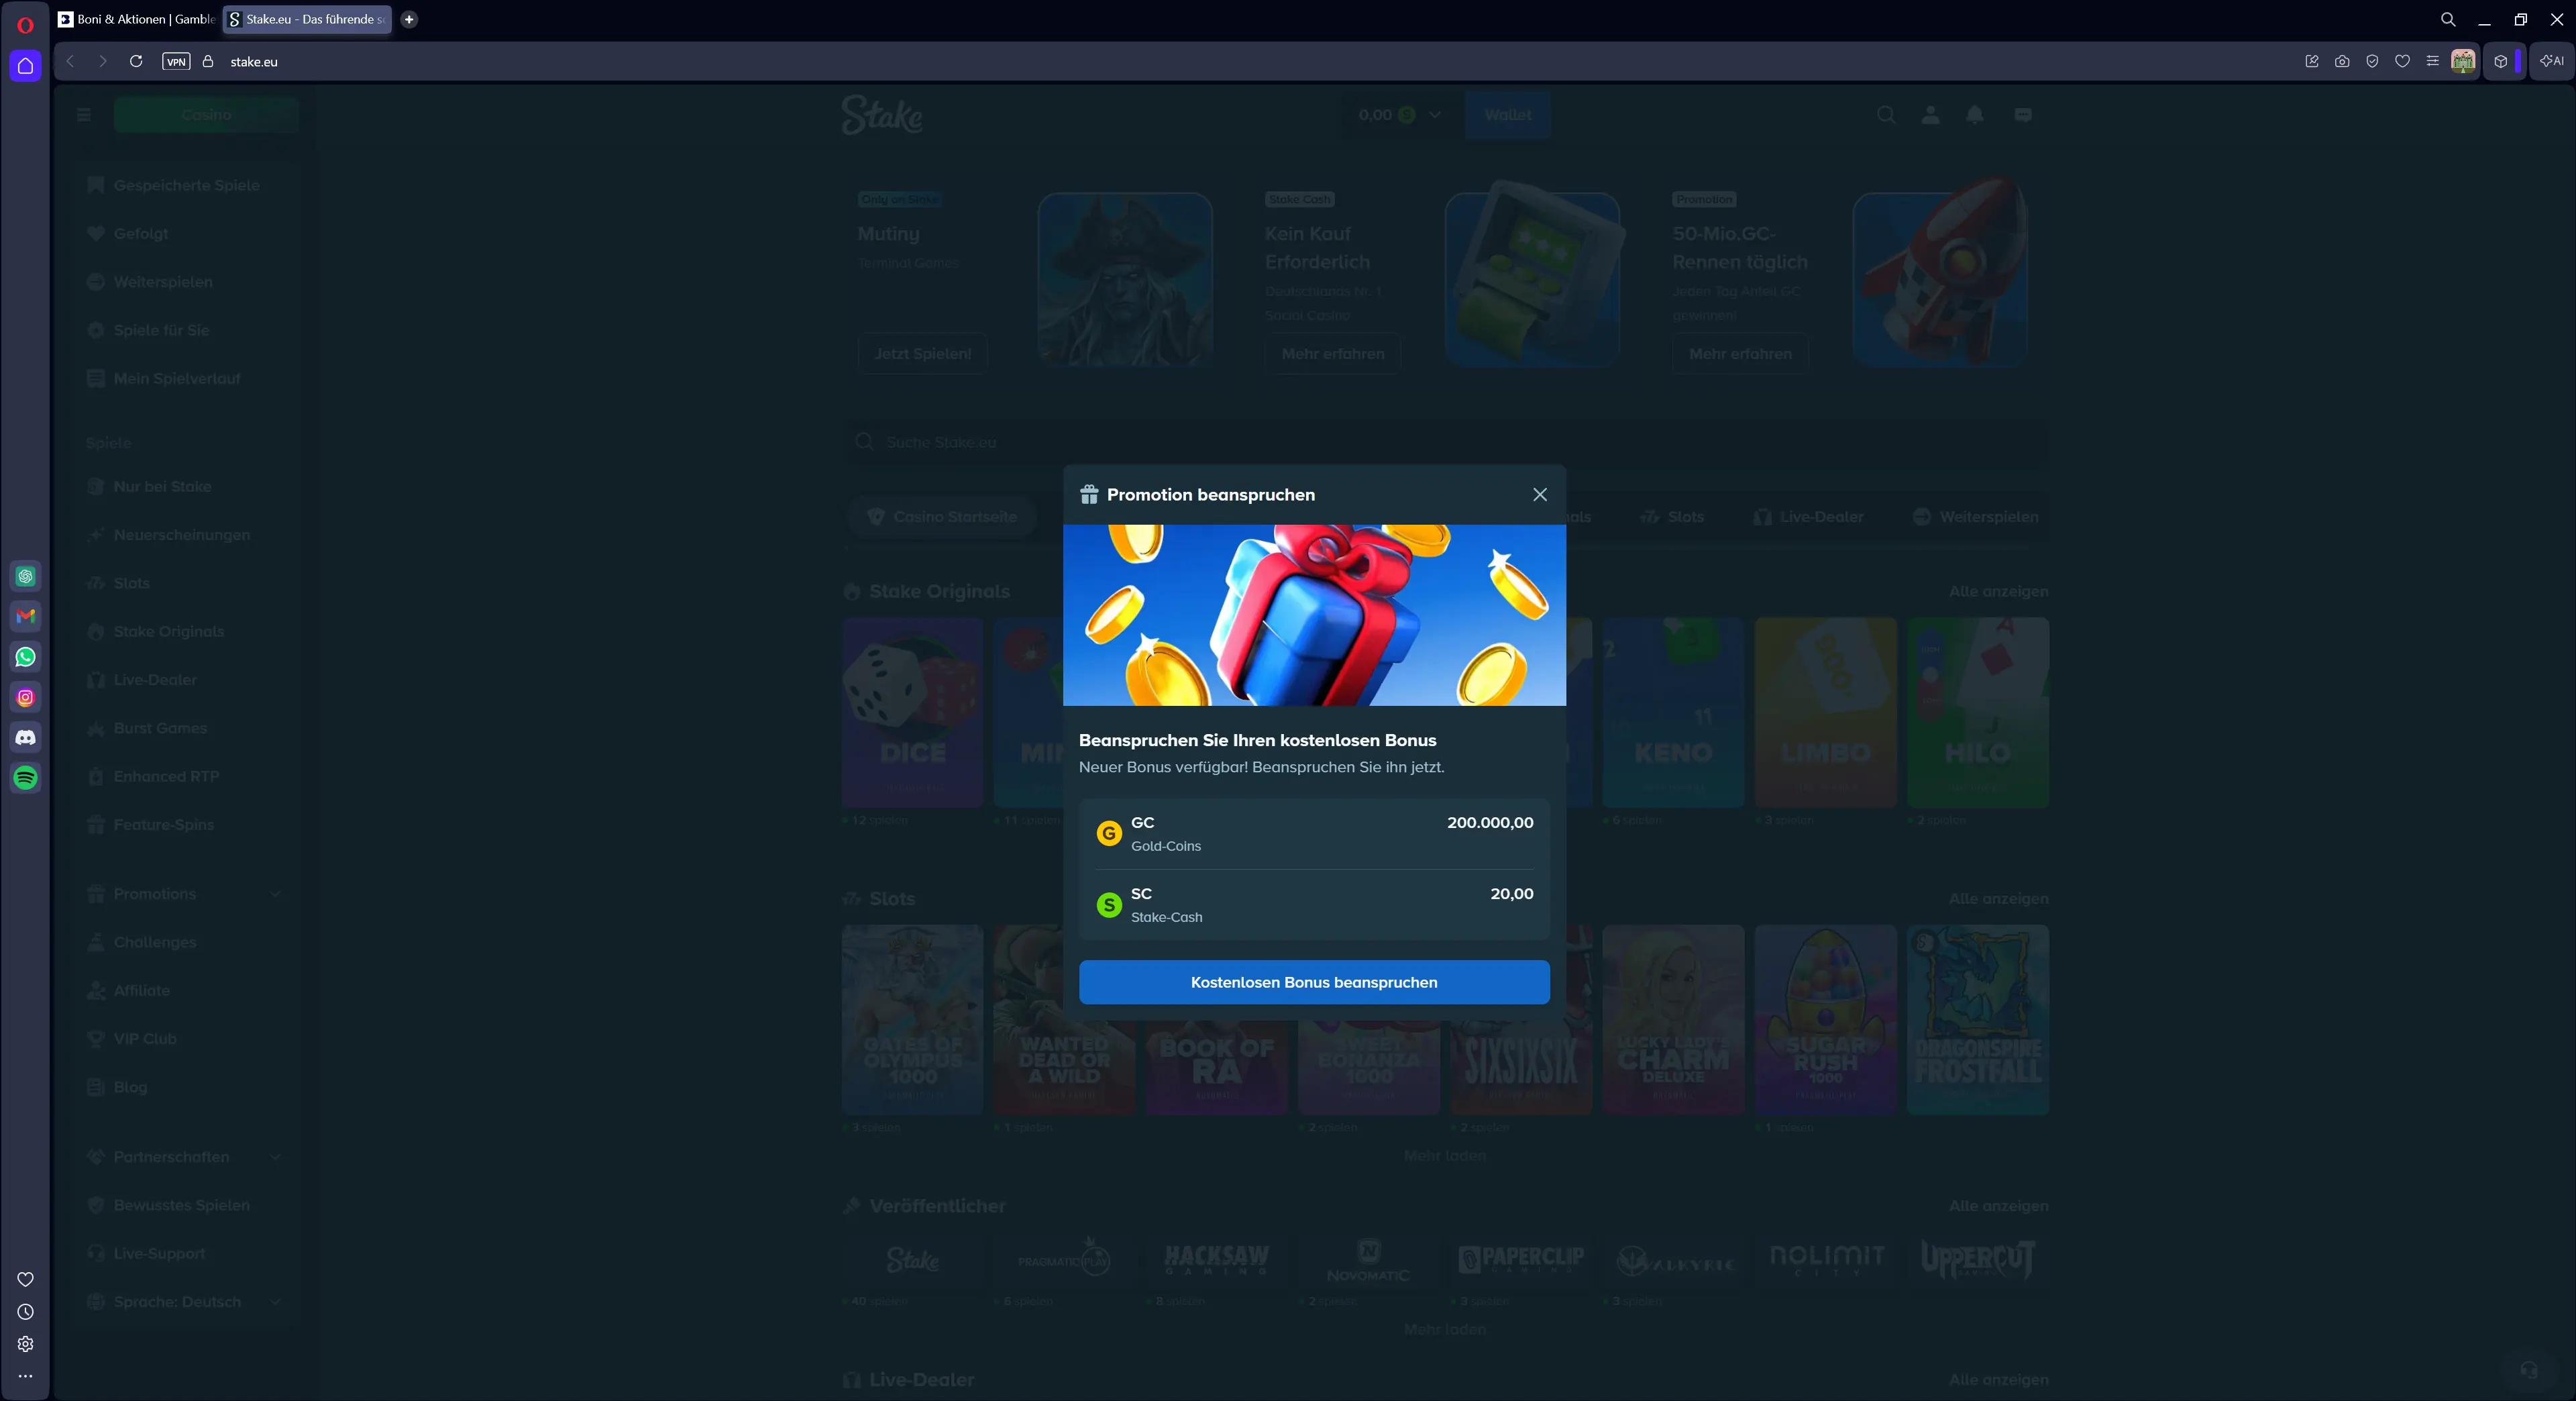Select the Stake.eu browser tab
Viewport: 2576px width, 1401px height.
307,19
